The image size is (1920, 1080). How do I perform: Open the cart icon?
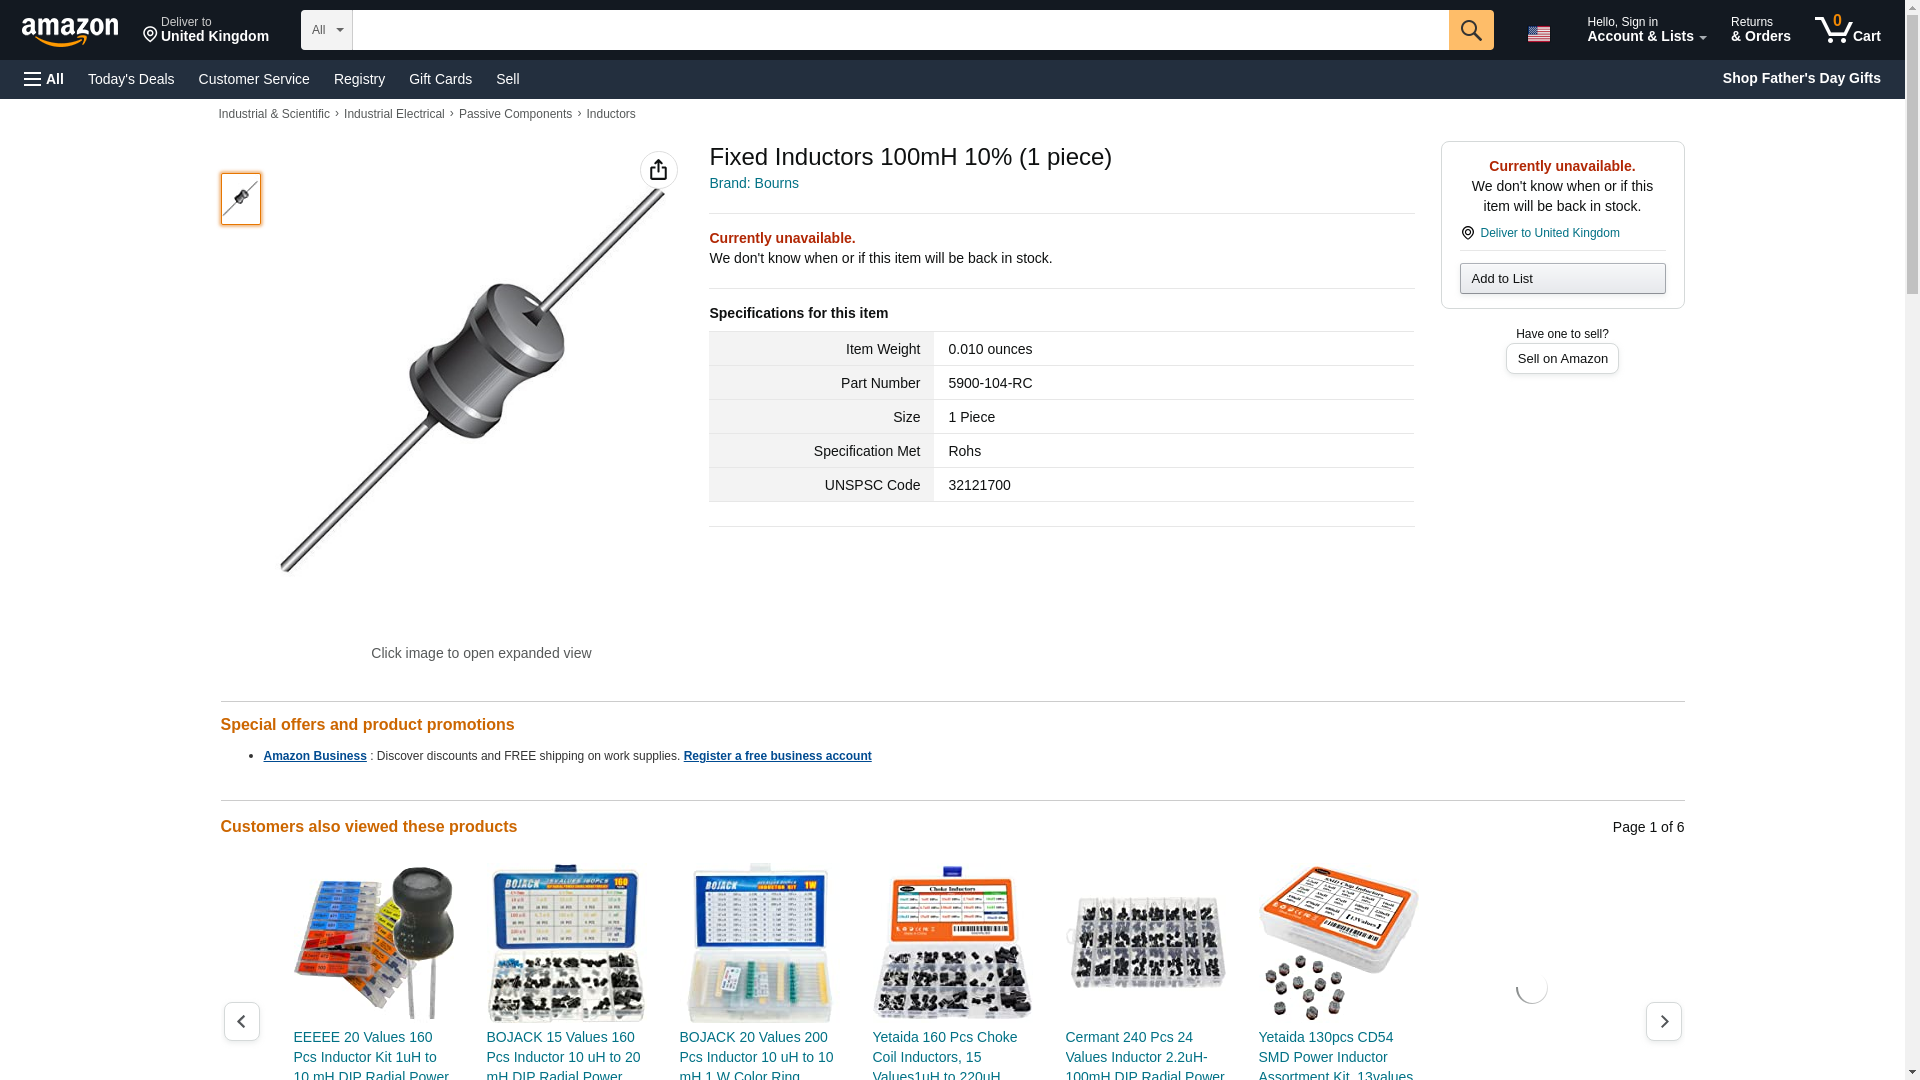pos(1848,30)
